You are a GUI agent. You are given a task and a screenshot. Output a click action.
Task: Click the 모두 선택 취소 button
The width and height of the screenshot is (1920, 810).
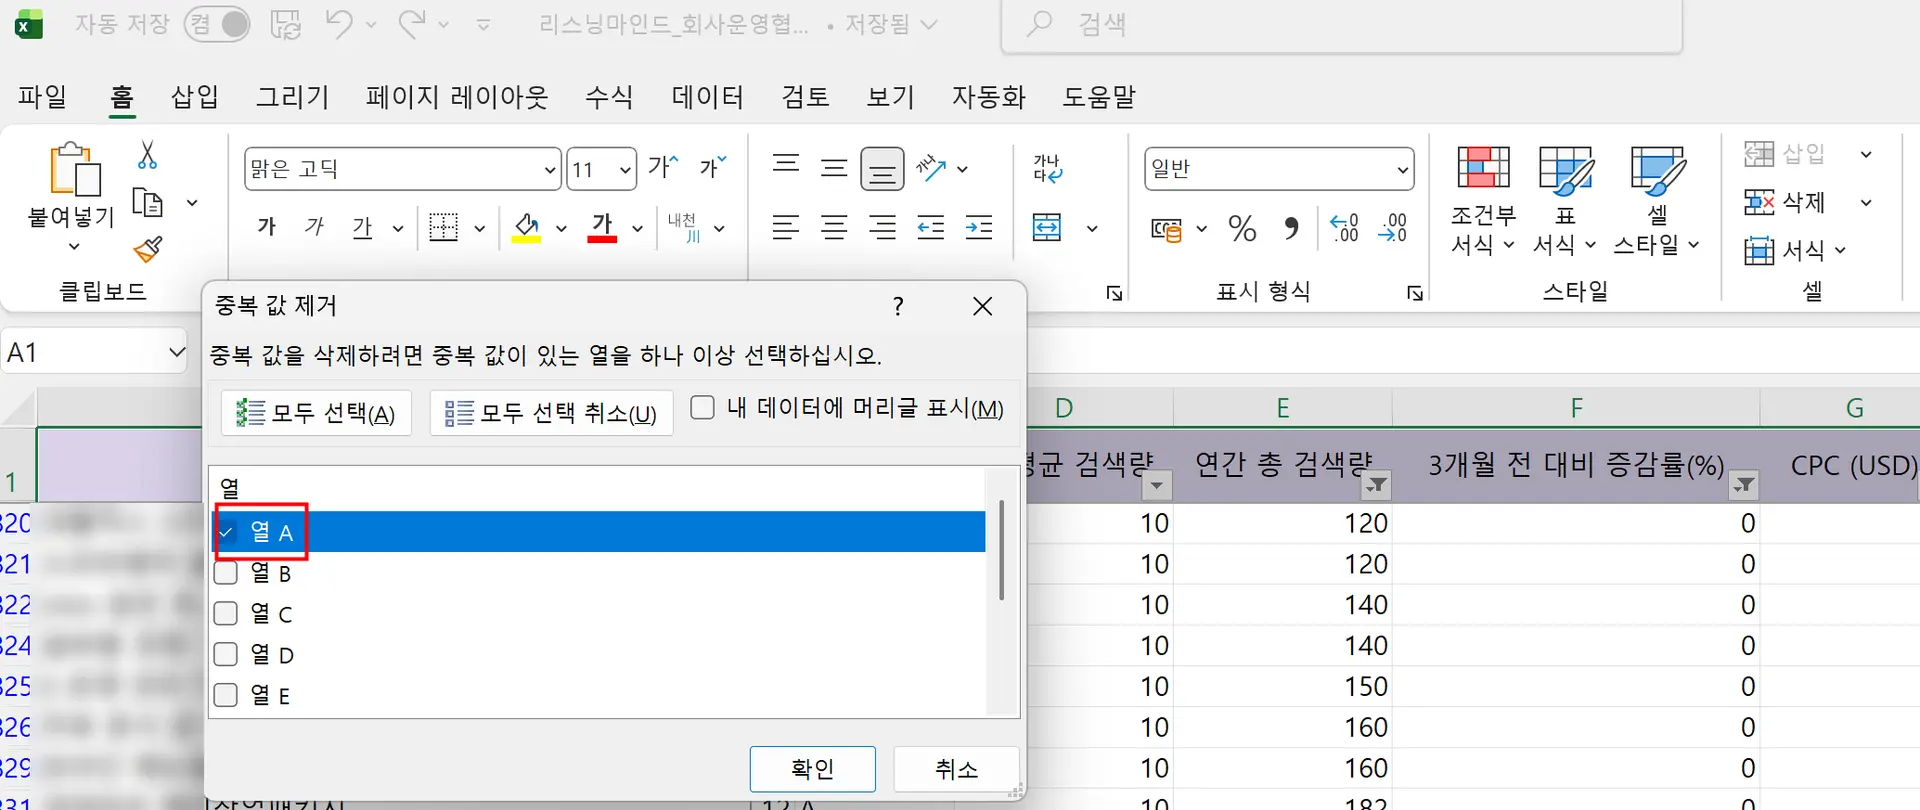[551, 413]
